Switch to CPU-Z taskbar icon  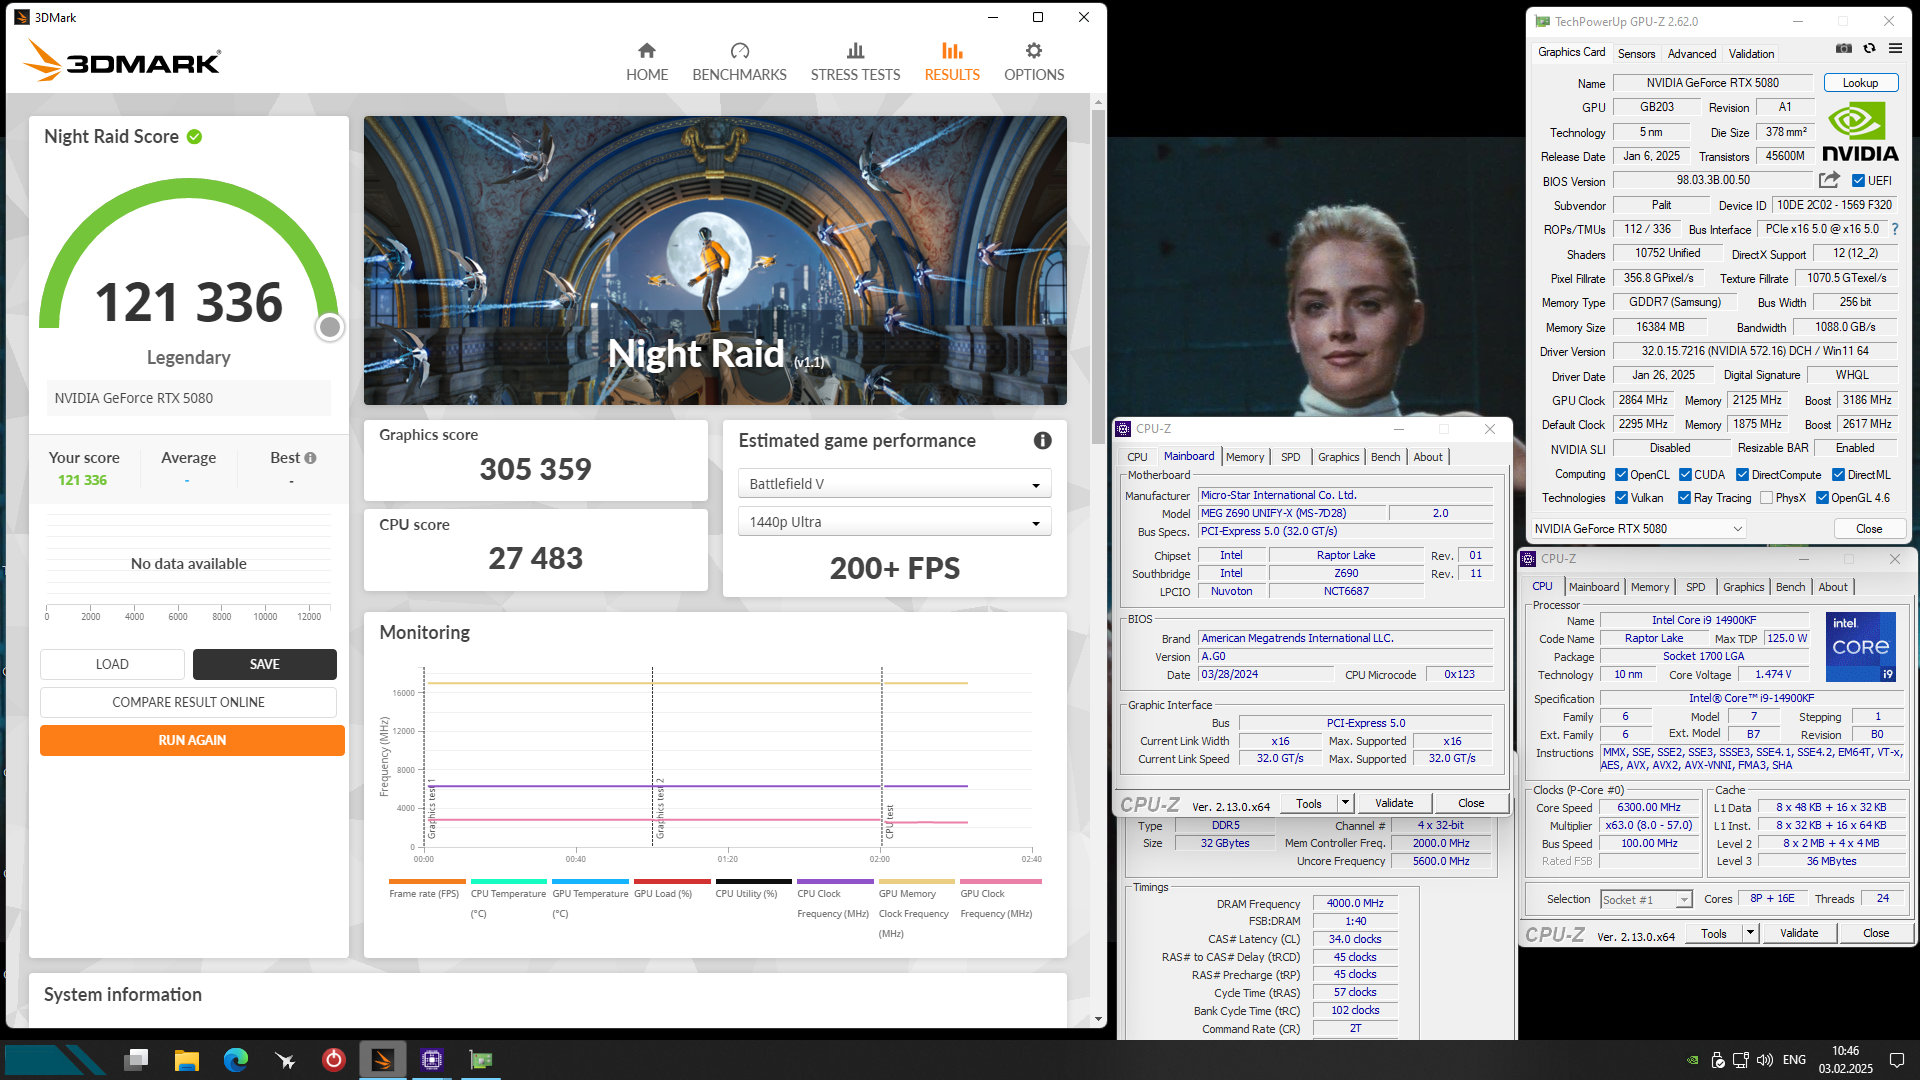click(432, 1059)
